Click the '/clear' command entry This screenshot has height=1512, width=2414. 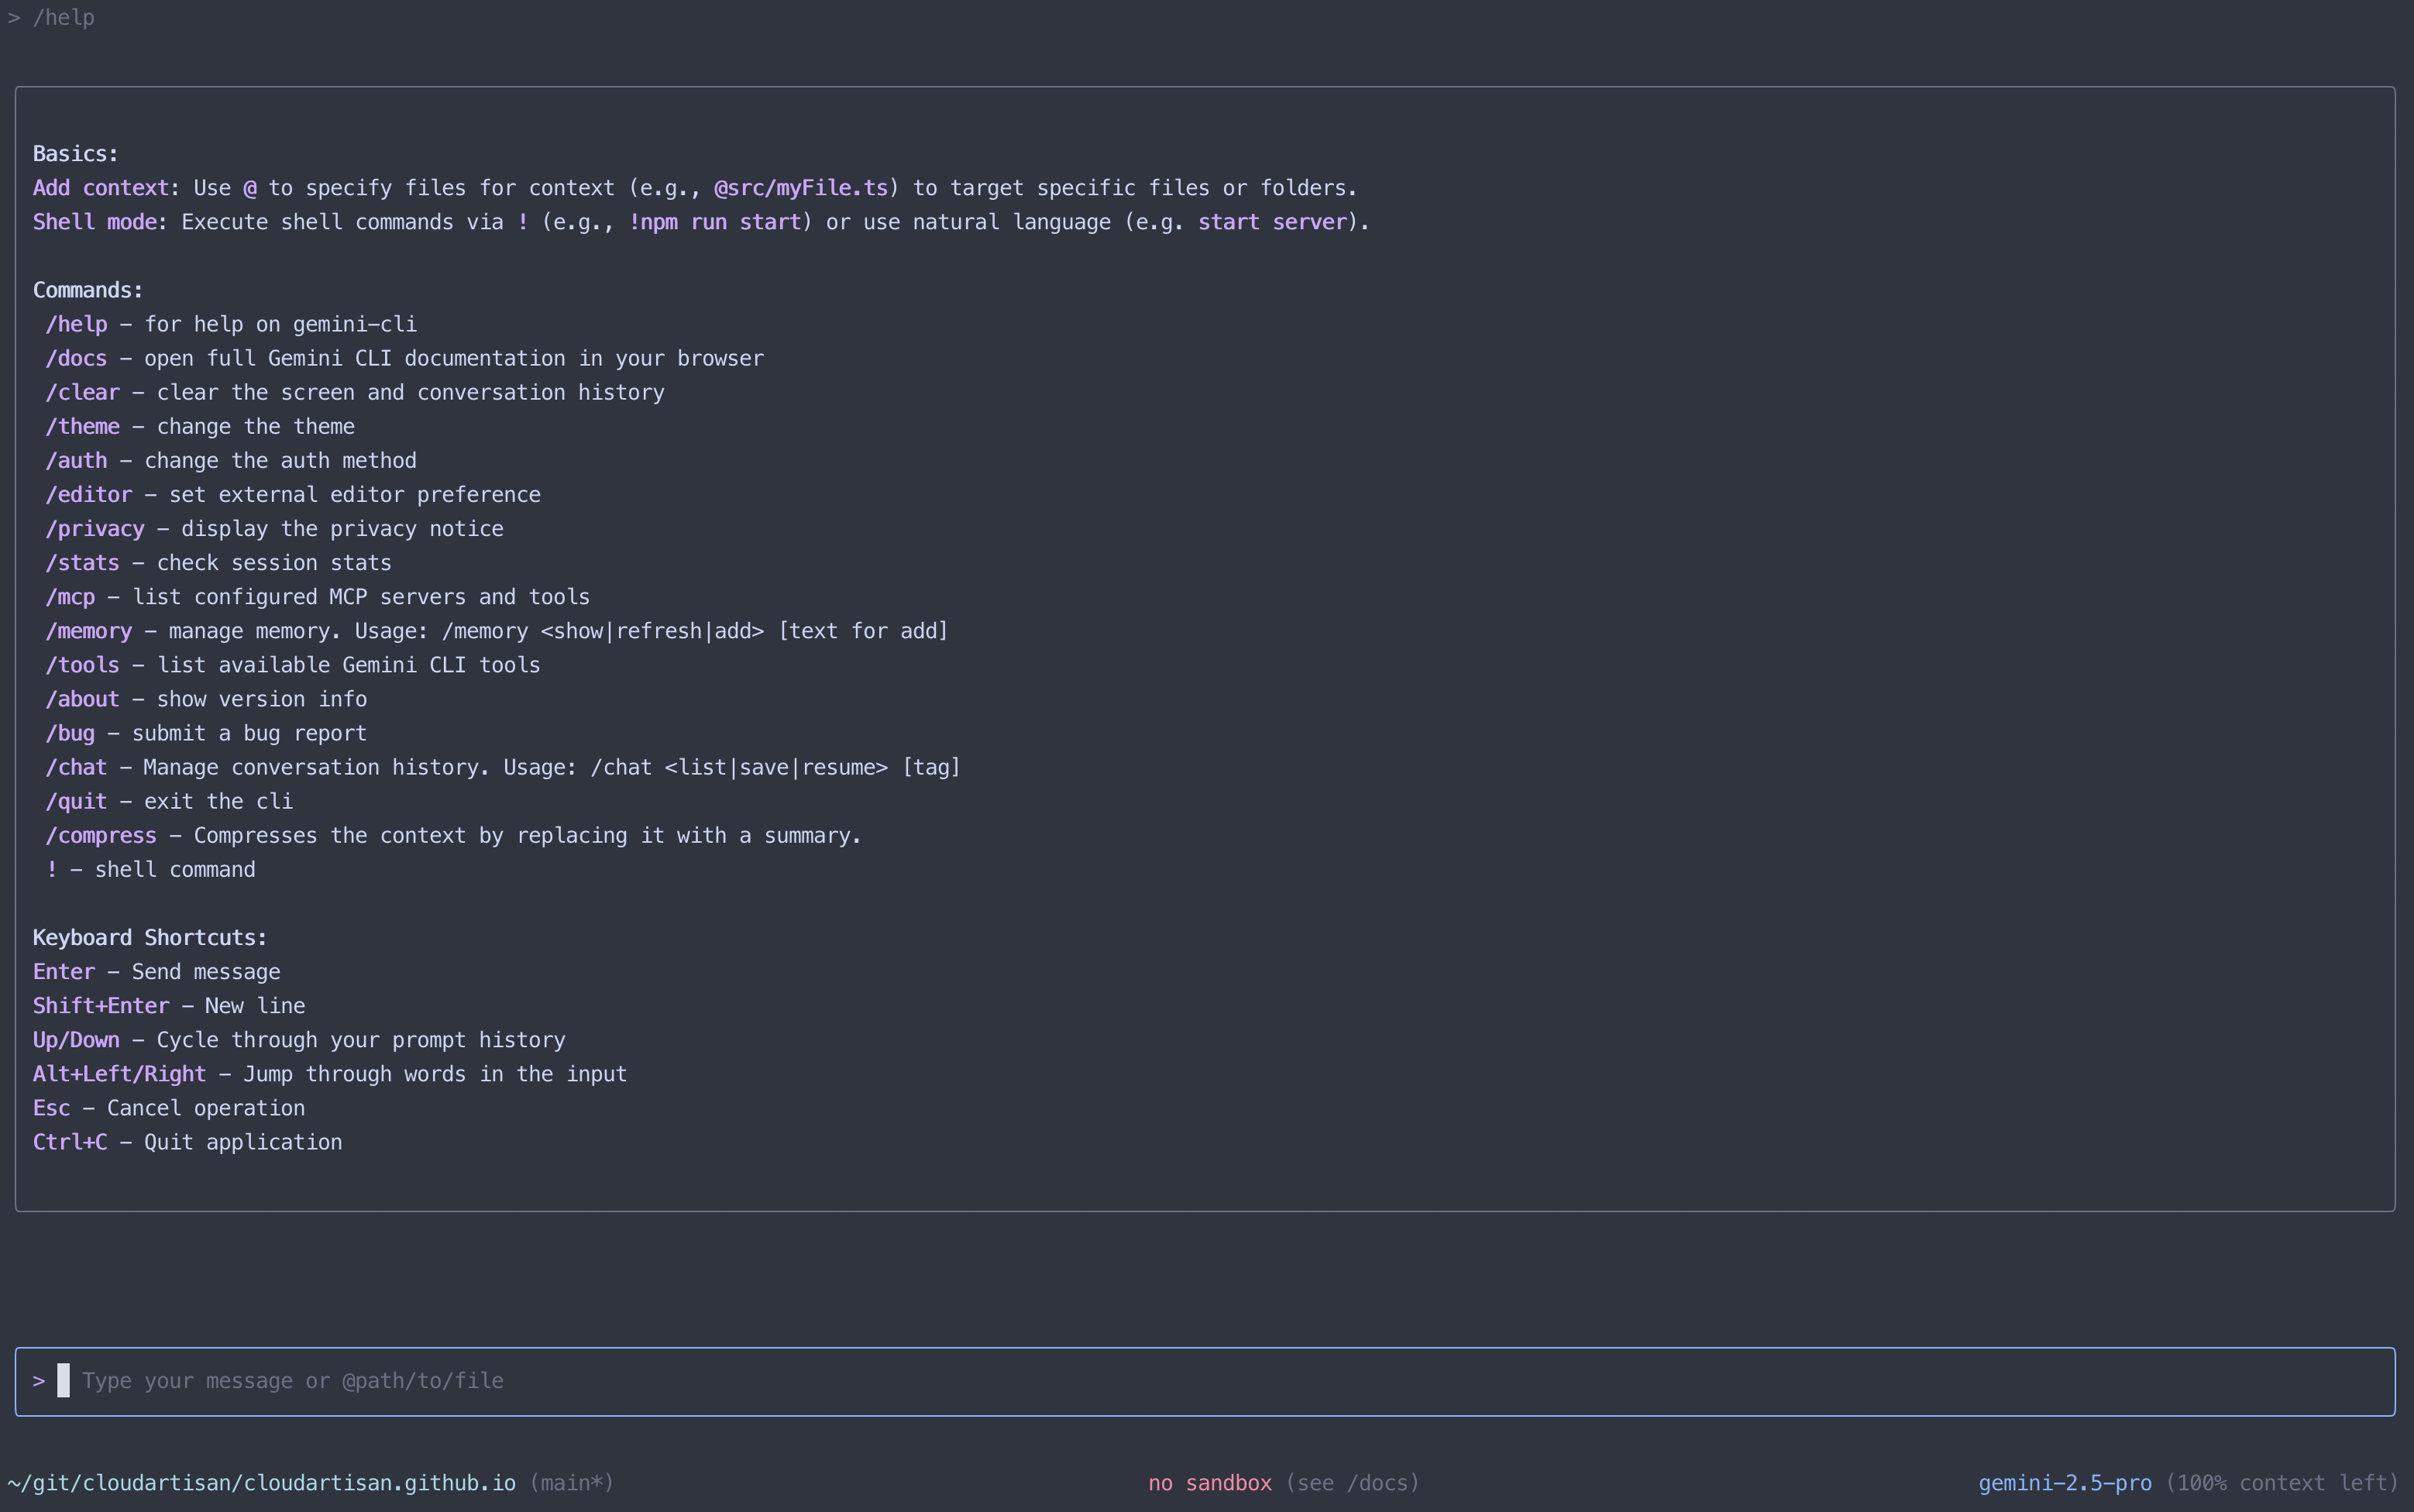tap(355, 392)
